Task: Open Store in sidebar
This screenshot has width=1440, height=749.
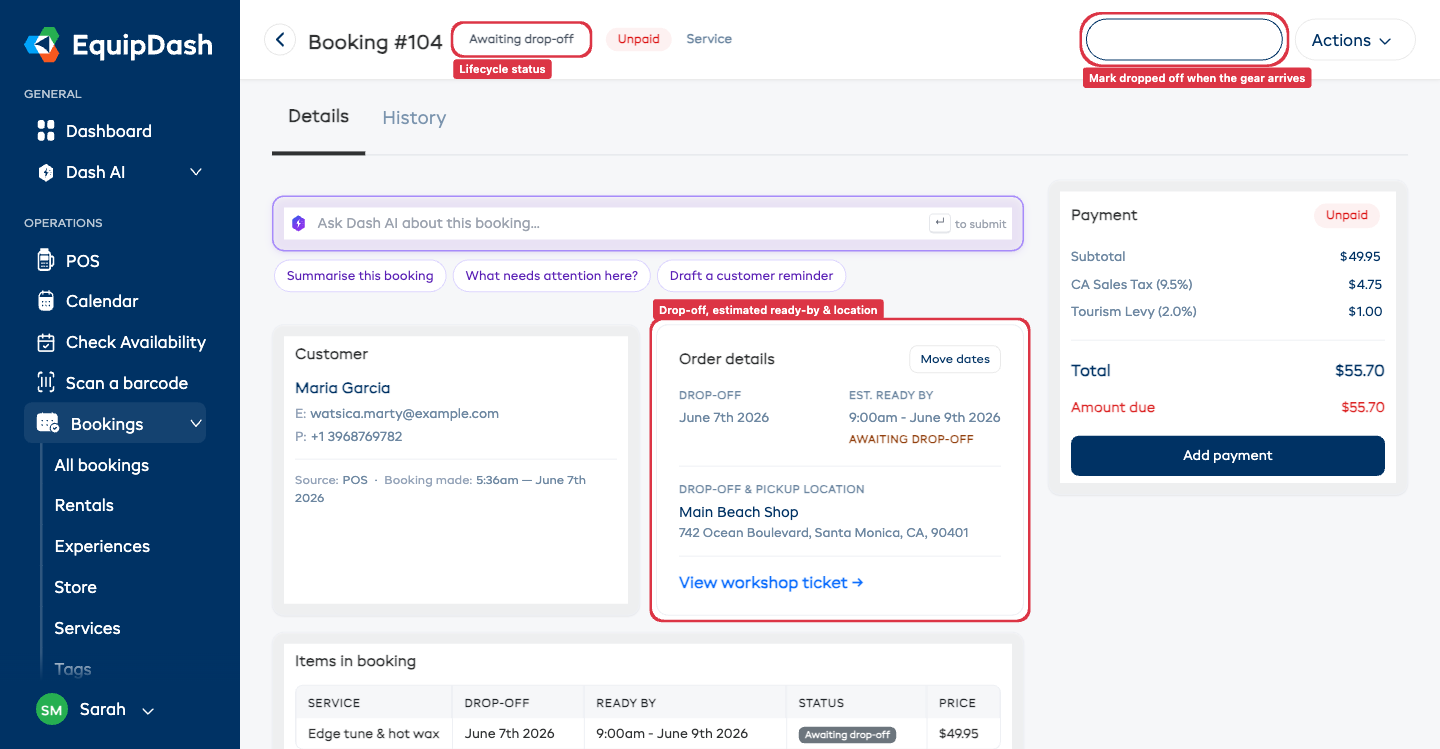Action: point(76,587)
